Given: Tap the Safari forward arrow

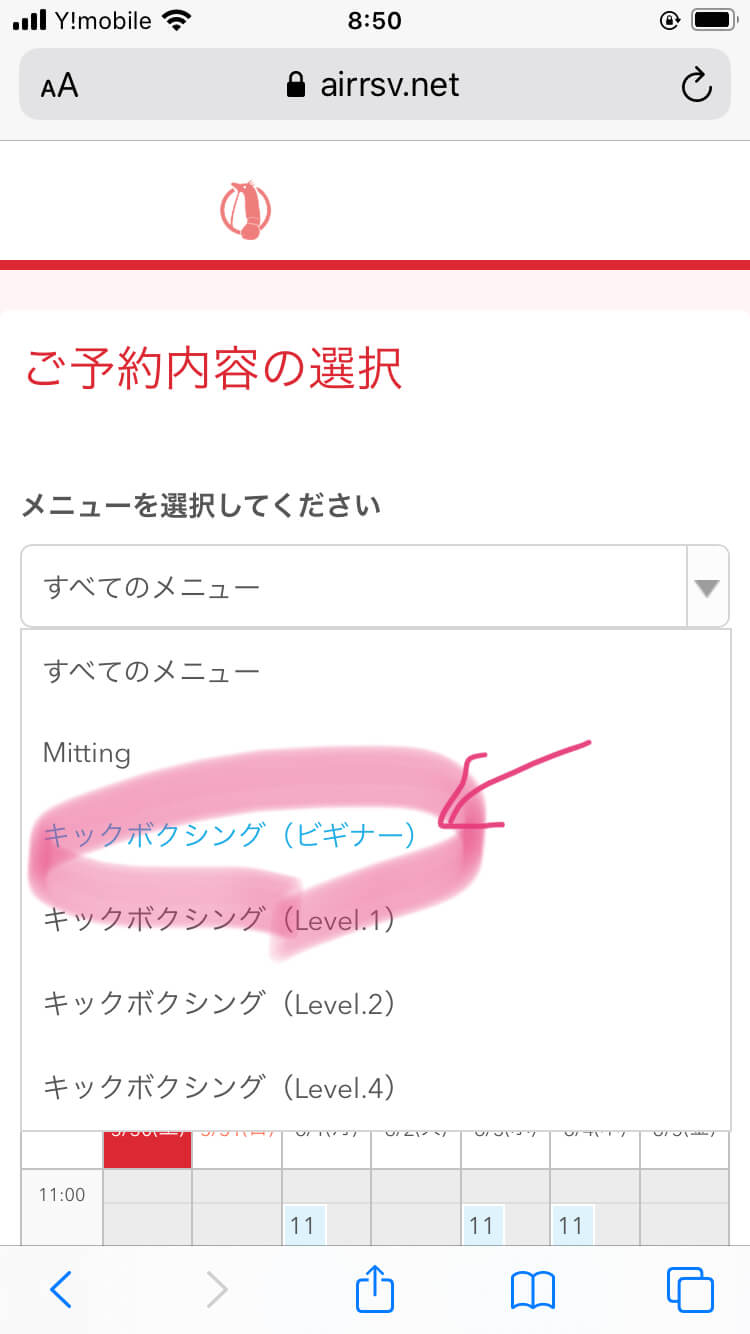Looking at the screenshot, I should [x=216, y=1290].
